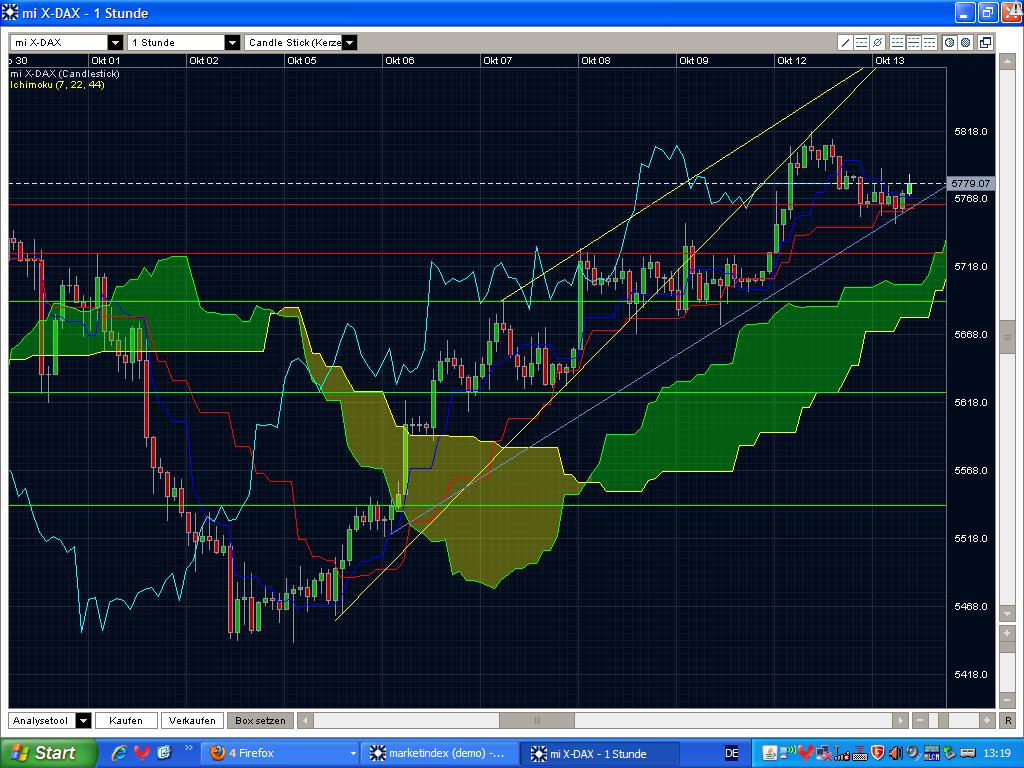1024x768 pixels.
Task: Click the horizontal scrollbar thumb
Action: 537,720
